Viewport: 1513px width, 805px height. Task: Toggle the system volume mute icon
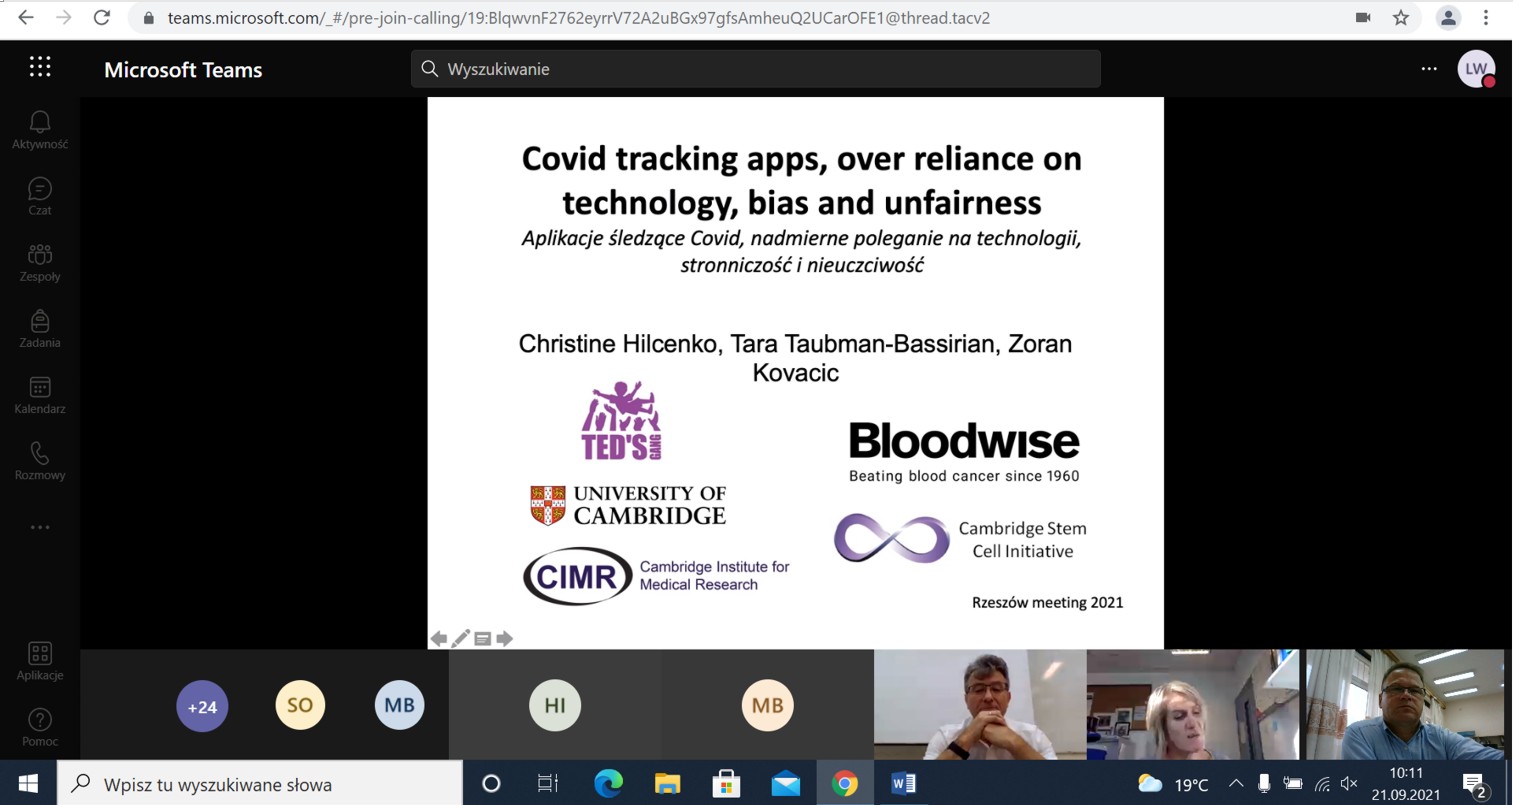[1350, 784]
